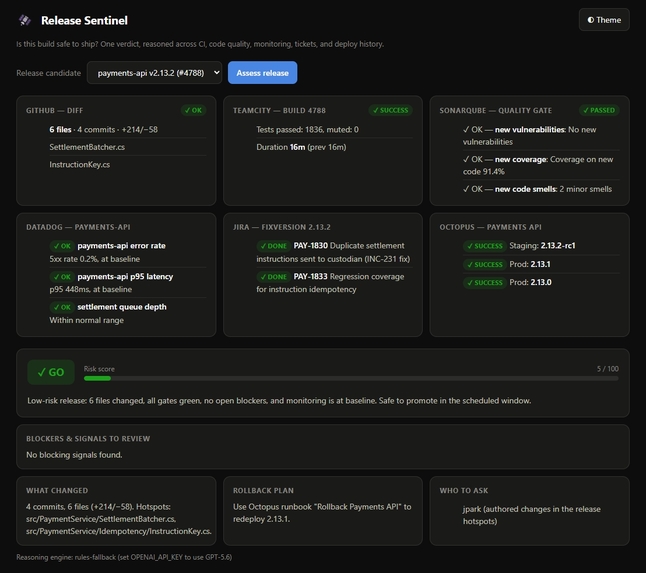Click Within normal range text
Viewport: 646px width, 573px height.
(87, 320)
